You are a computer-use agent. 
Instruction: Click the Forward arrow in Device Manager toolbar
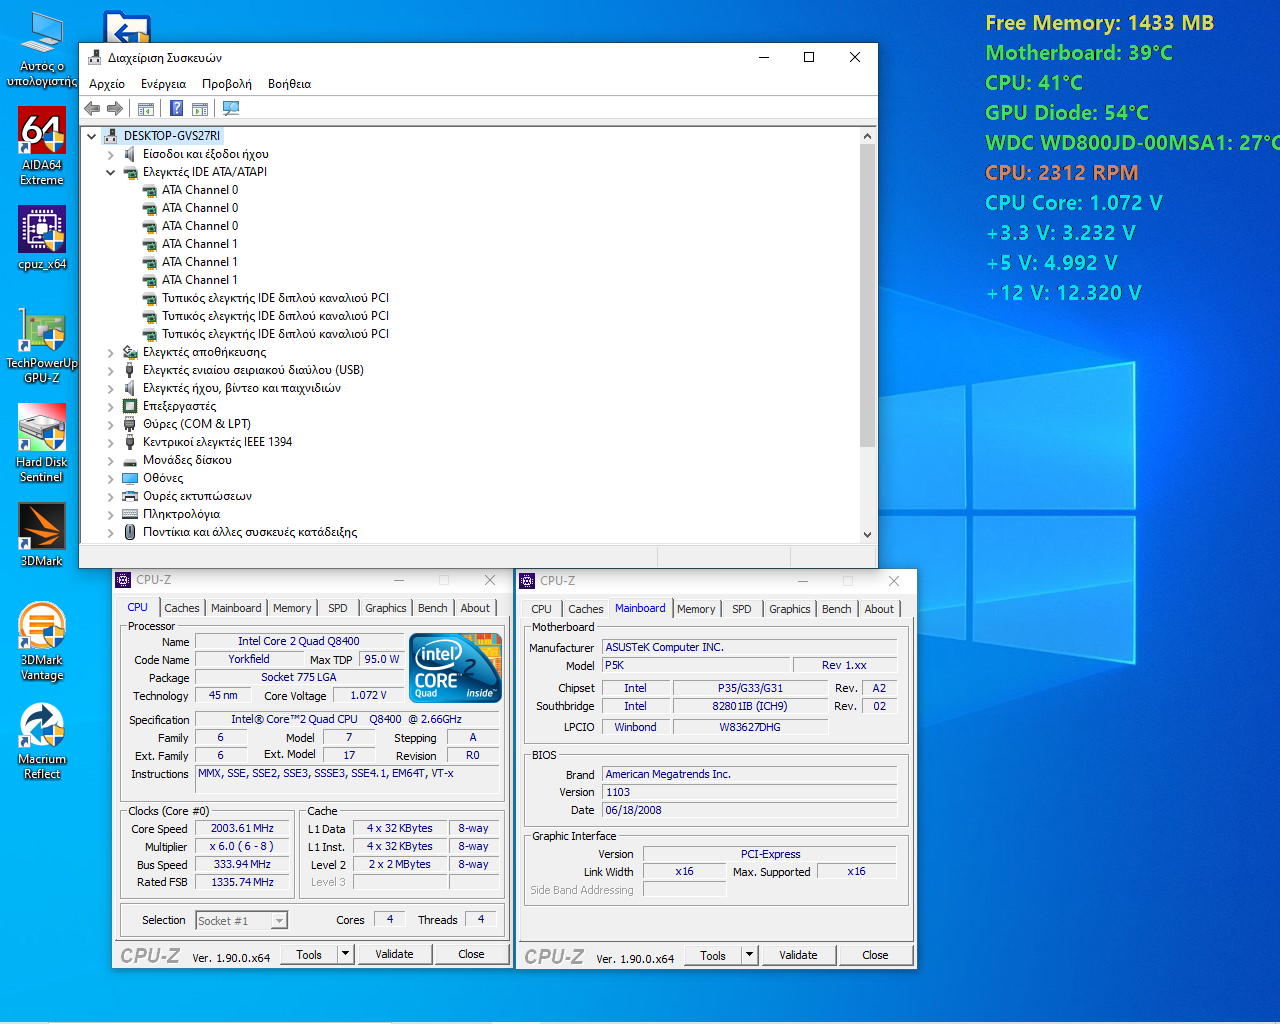pyautogui.click(x=115, y=108)
